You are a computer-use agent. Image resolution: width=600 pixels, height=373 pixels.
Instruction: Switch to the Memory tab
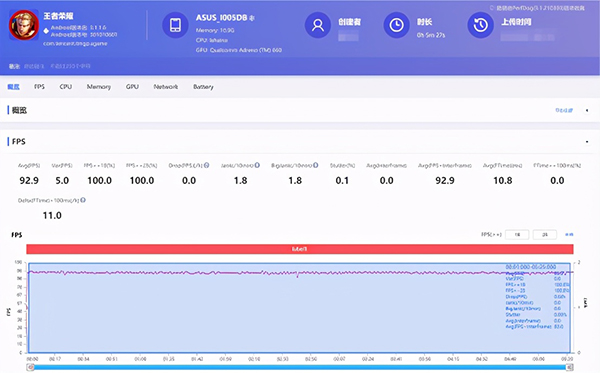click(99, 87)
